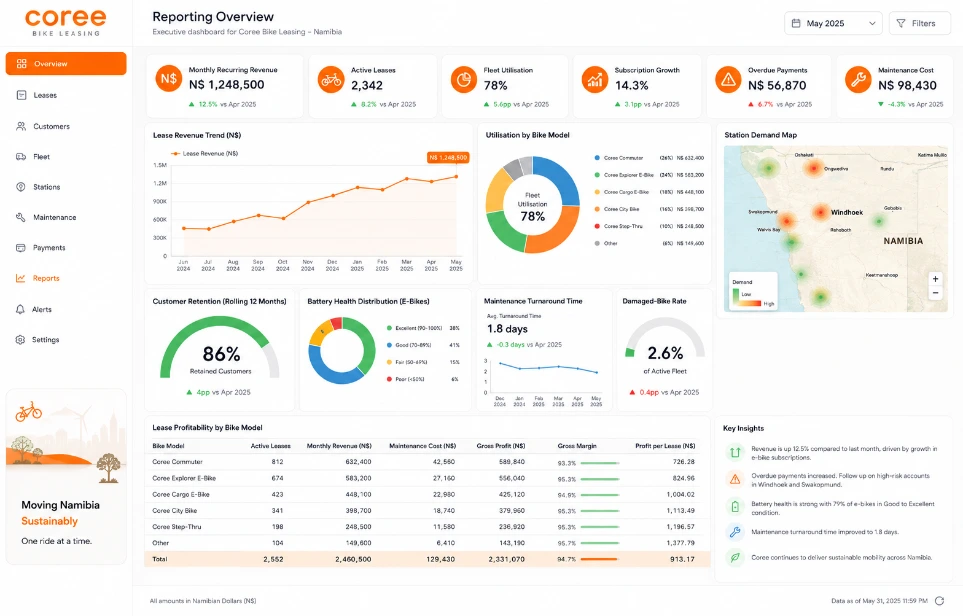Click the Windhoek demand hotspot on map
Viewport: 963px width, 616px height.
[821, 212]
